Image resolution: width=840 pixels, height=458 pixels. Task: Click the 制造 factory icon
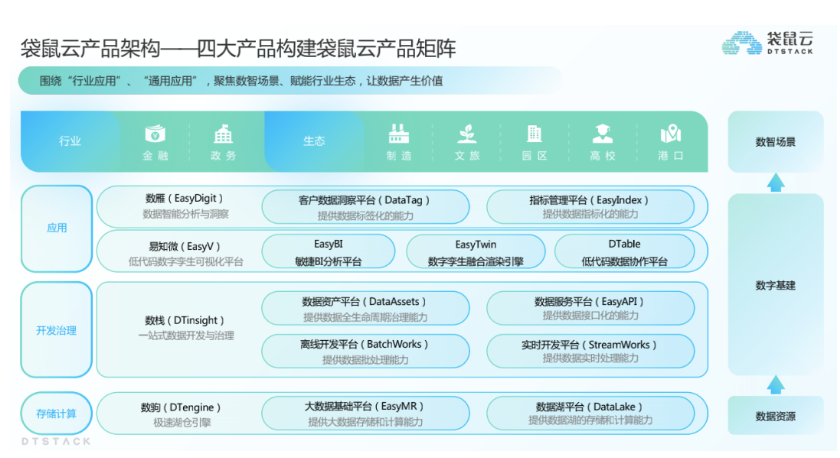click(x=399, y=134)
